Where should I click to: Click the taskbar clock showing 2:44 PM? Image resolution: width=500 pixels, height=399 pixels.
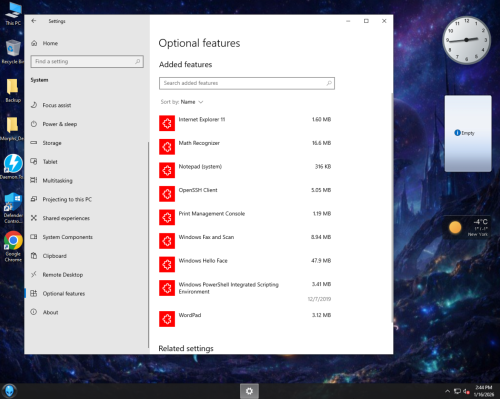tap(484, 391)
